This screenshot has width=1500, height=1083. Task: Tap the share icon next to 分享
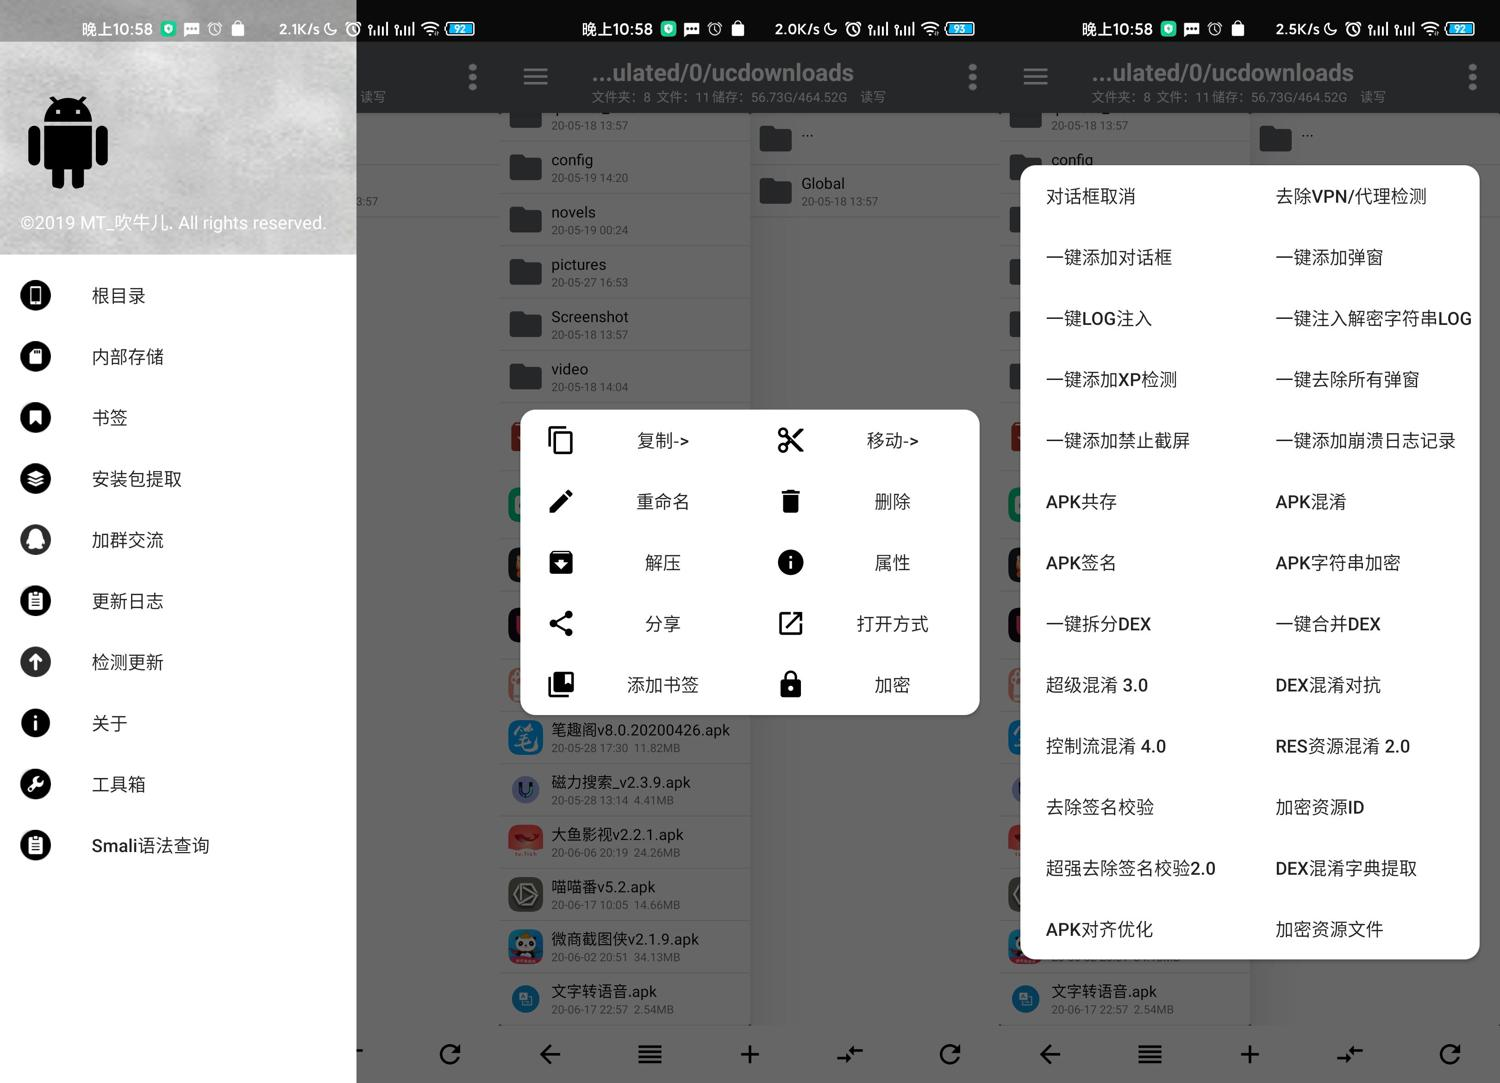coord(560,623)
